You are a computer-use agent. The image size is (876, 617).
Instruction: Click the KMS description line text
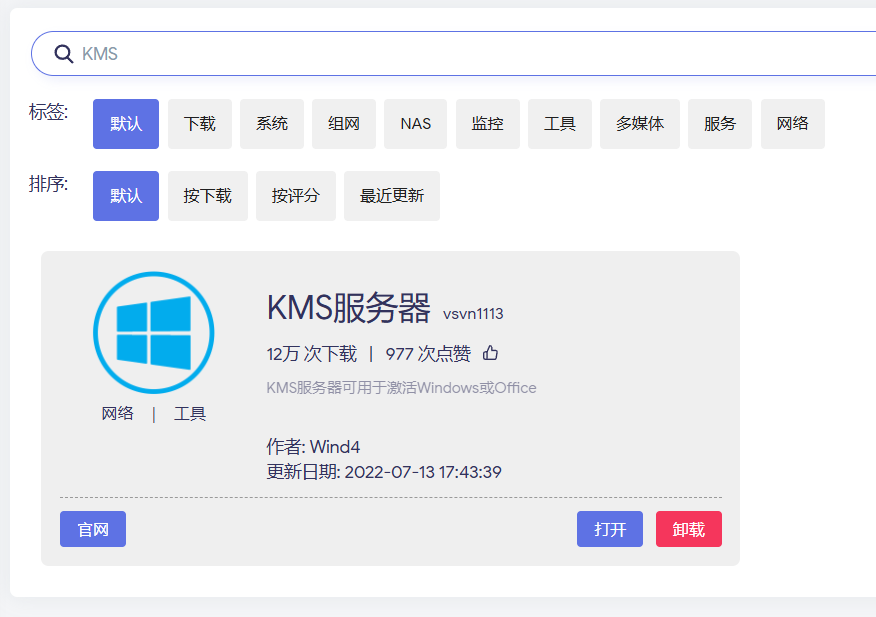click(x=401, y=388)
